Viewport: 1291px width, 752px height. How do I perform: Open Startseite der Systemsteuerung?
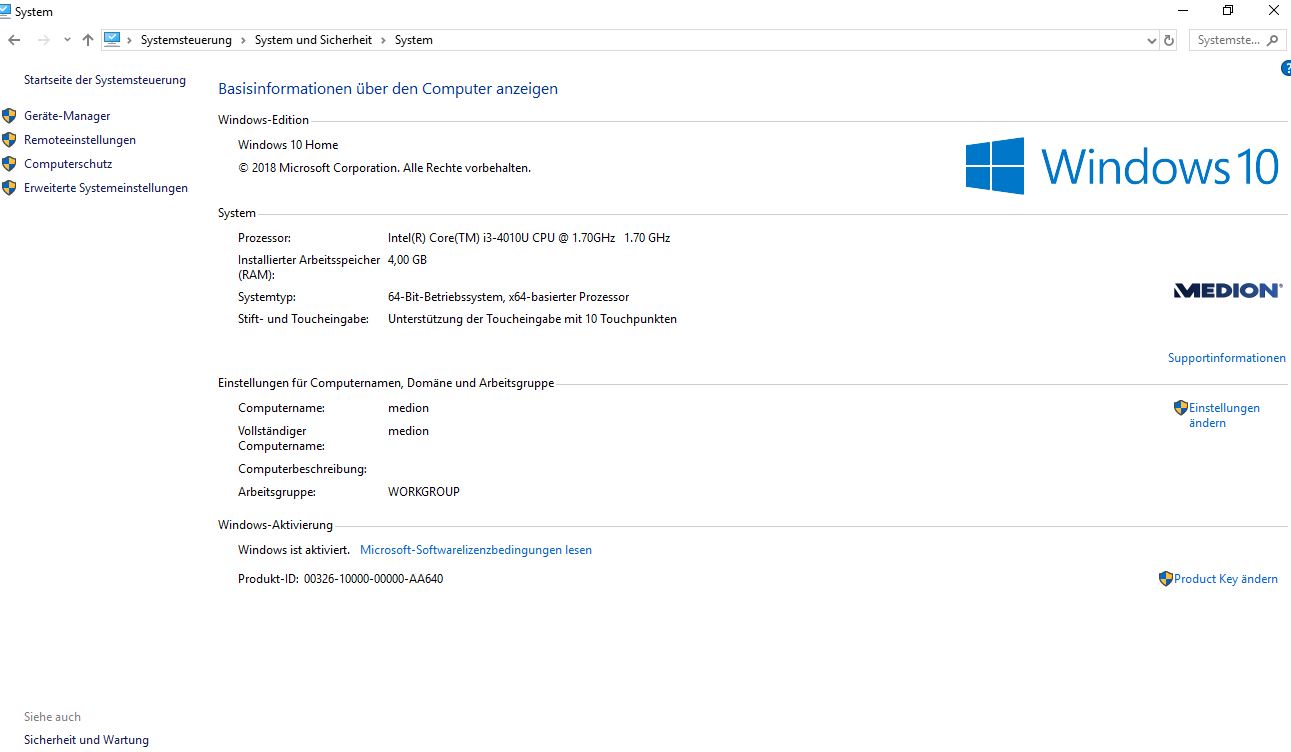pyautogui.click(x=105, y=80)
